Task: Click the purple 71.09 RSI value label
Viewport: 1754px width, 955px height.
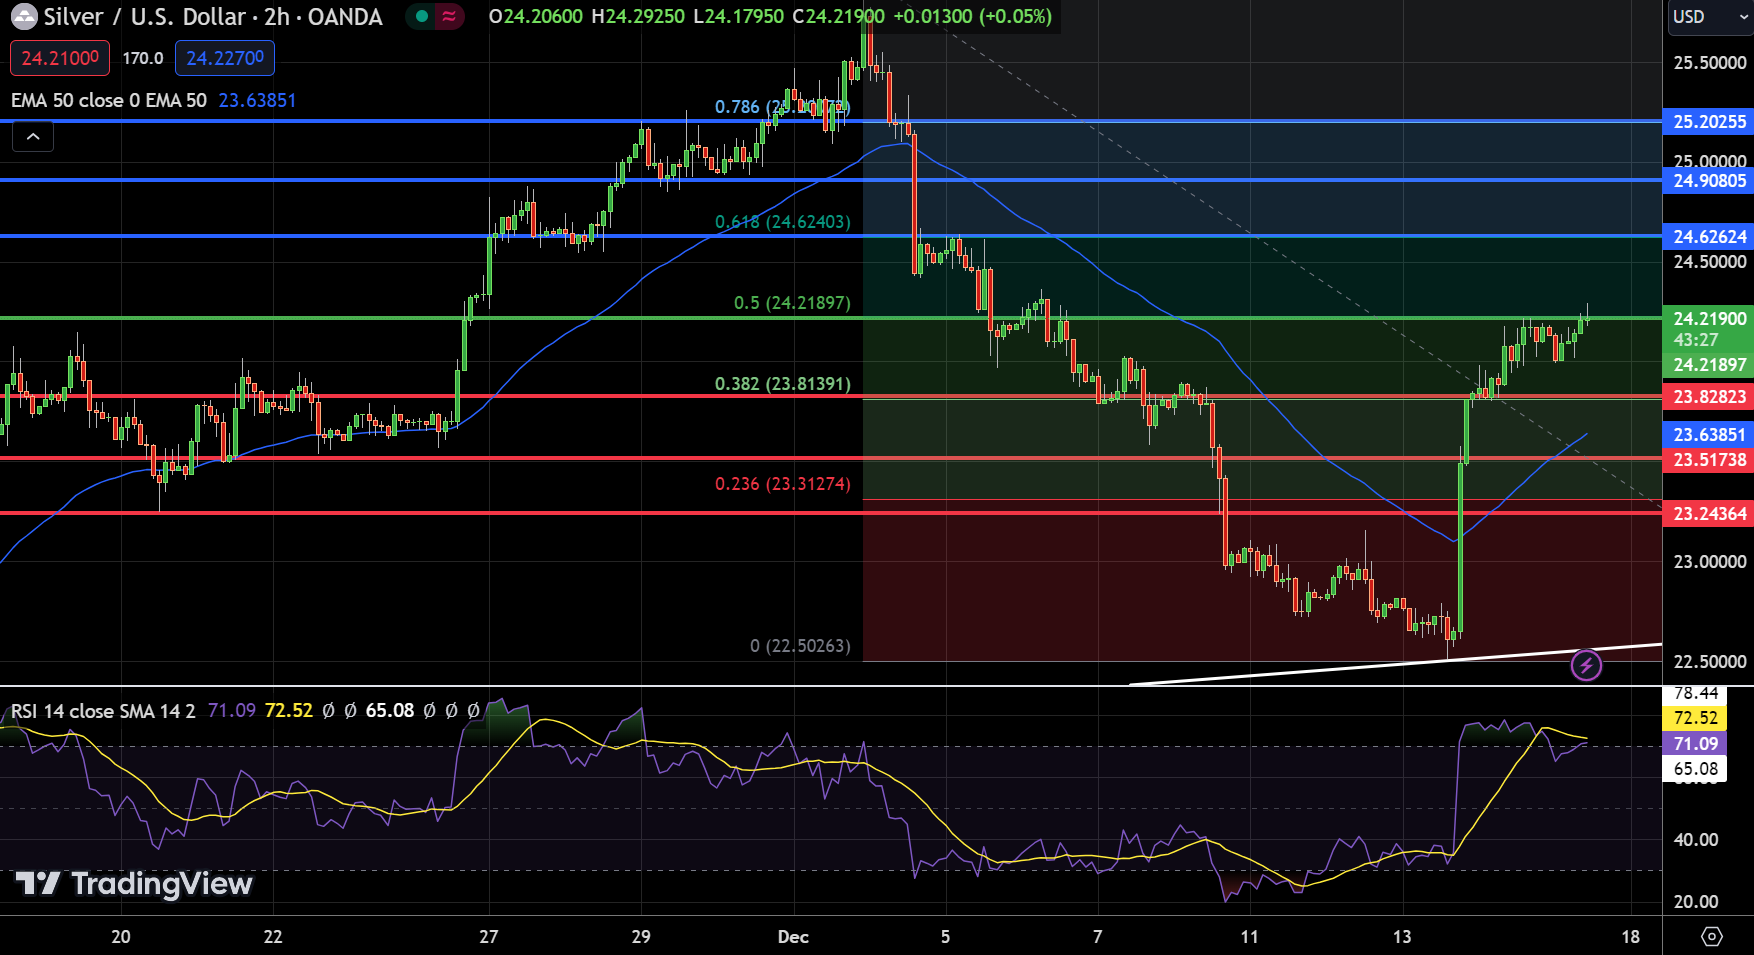Action: coord(1695,744)
